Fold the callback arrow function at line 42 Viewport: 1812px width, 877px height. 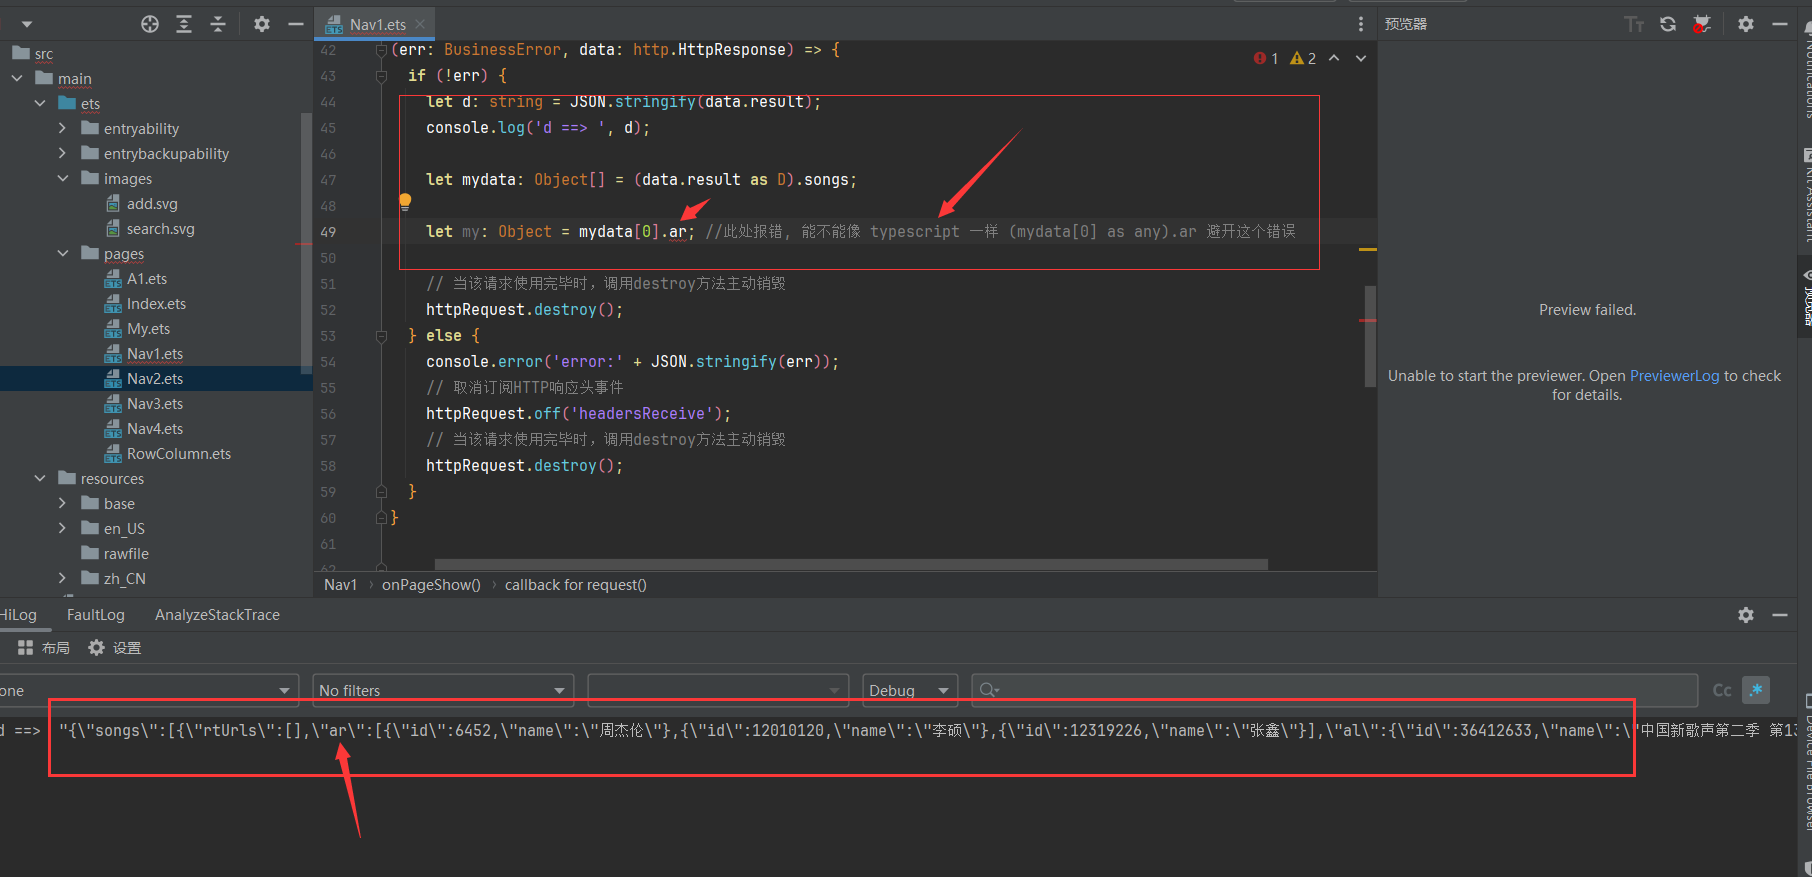[381, 50]
